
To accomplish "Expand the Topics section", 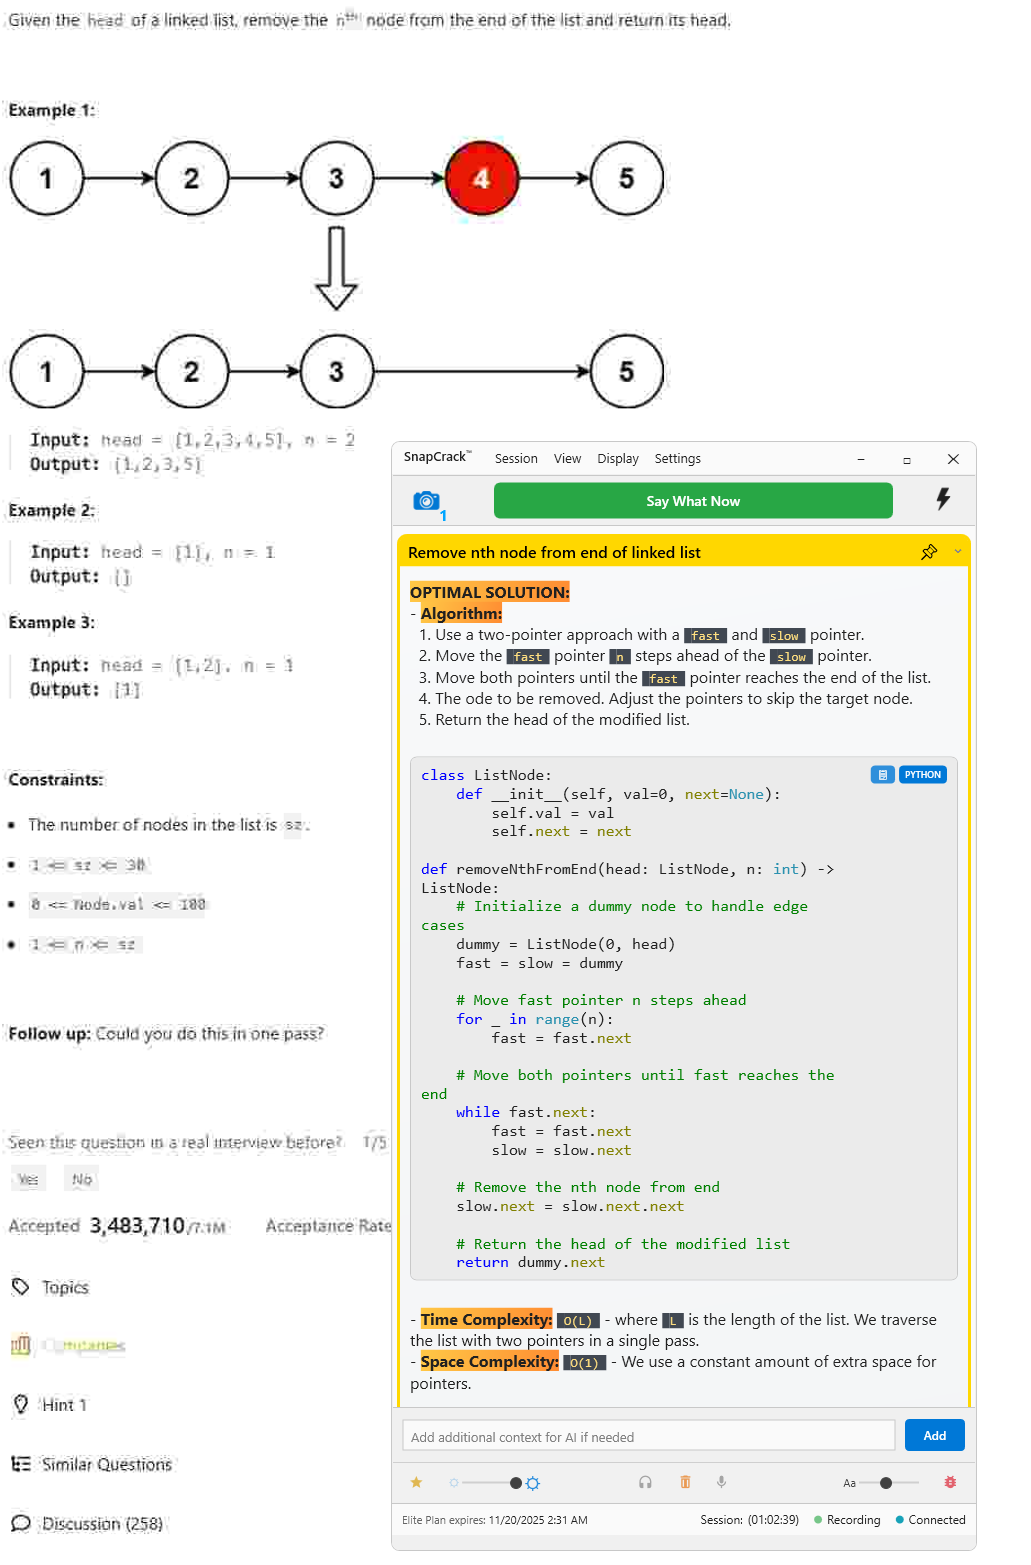I will point(65,1288).
